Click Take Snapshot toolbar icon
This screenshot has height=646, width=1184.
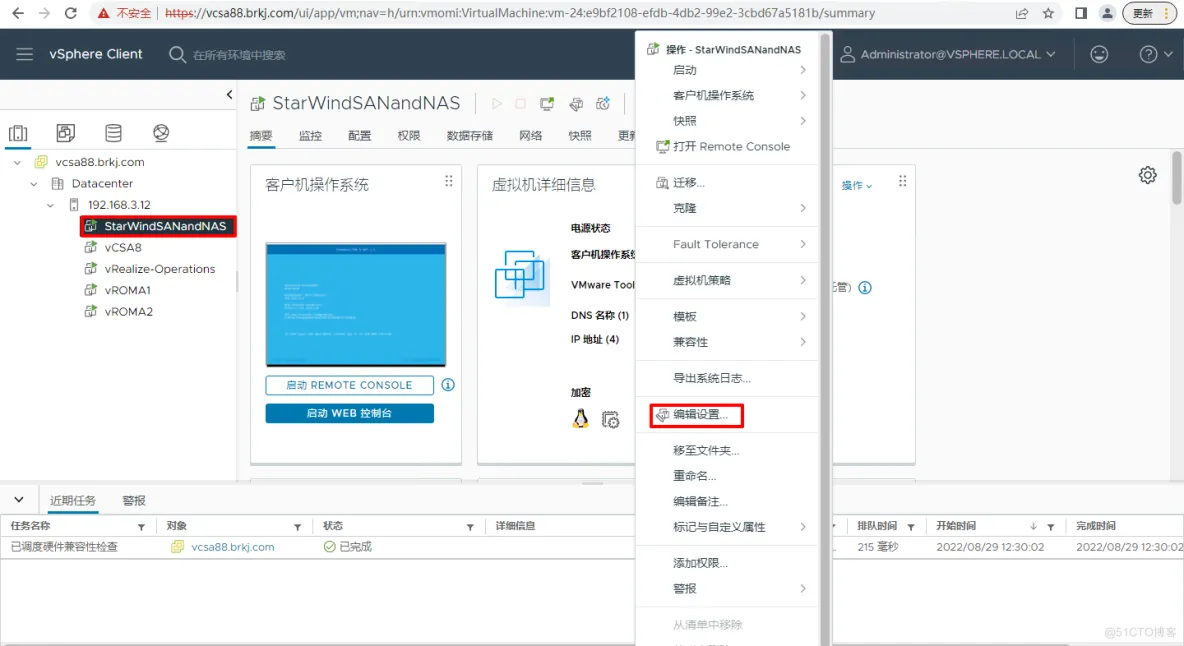(603, 103)
